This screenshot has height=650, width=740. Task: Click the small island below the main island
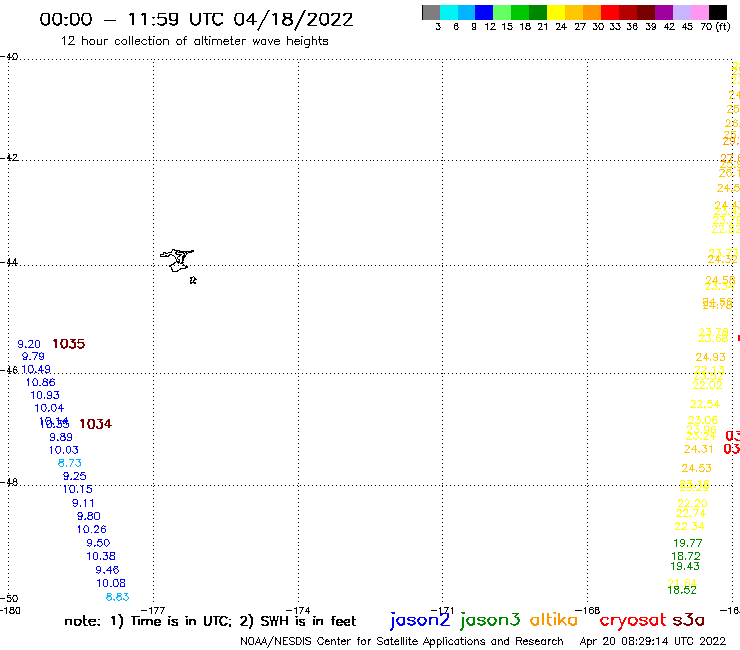(x=193, y=280)
